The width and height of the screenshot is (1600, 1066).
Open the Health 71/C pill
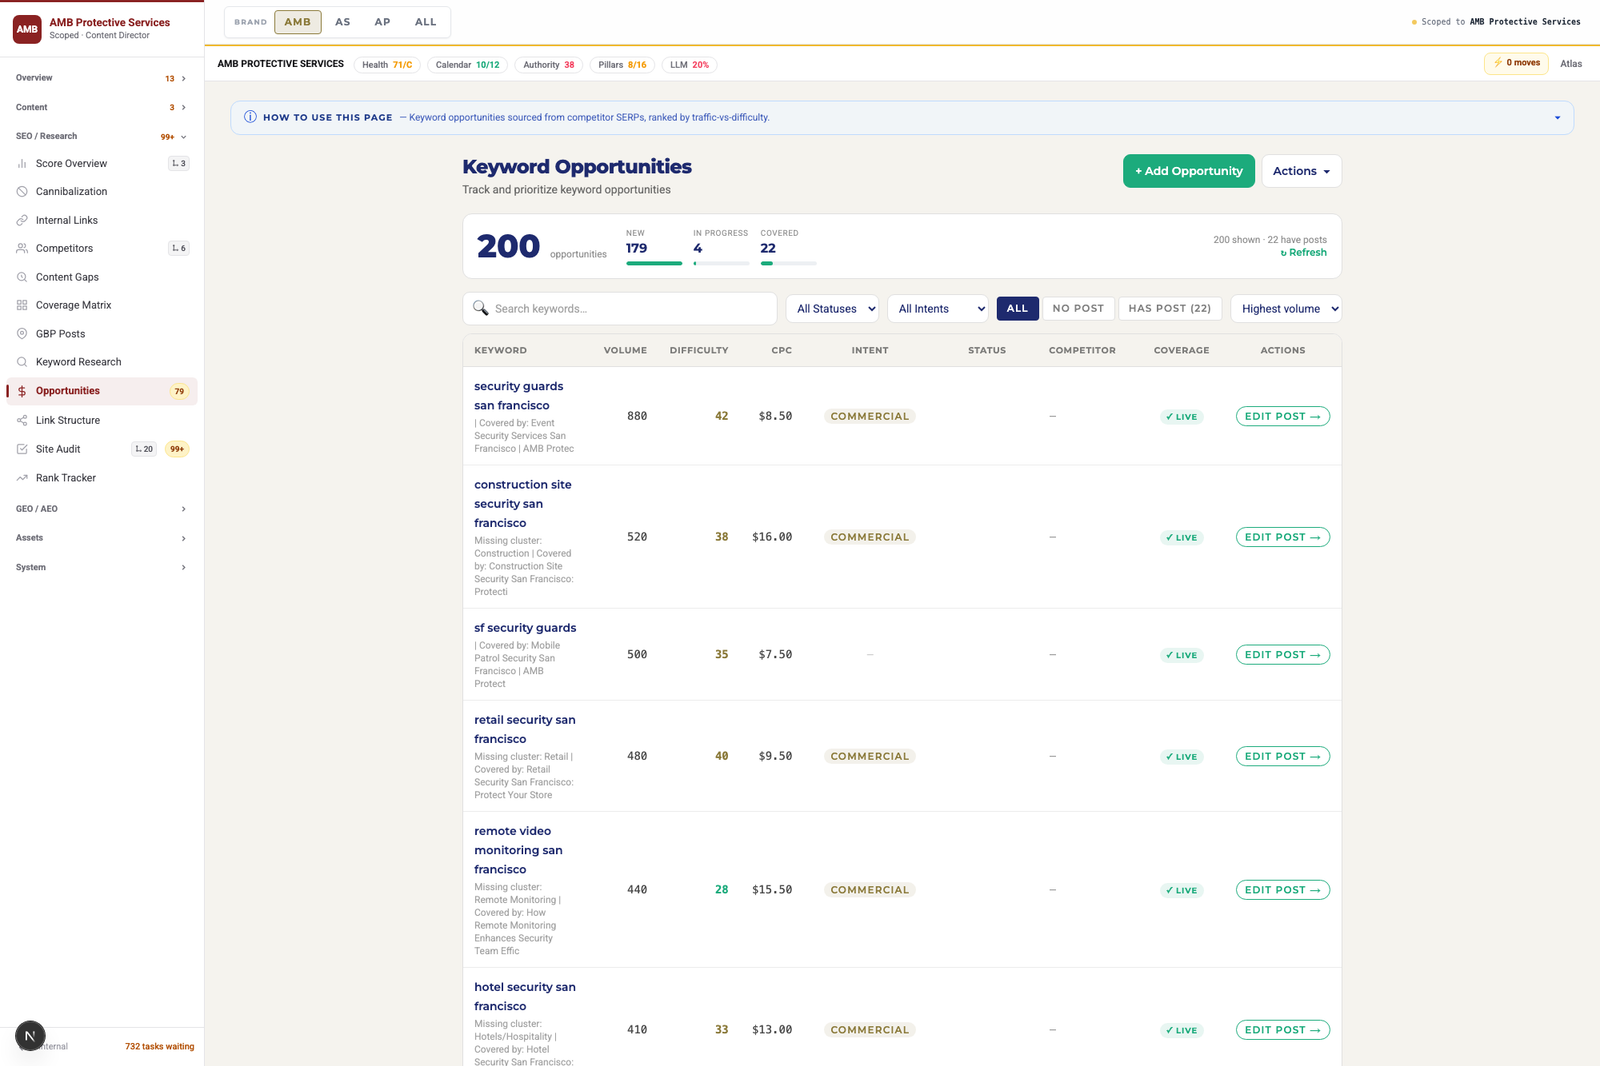(387, 65)
